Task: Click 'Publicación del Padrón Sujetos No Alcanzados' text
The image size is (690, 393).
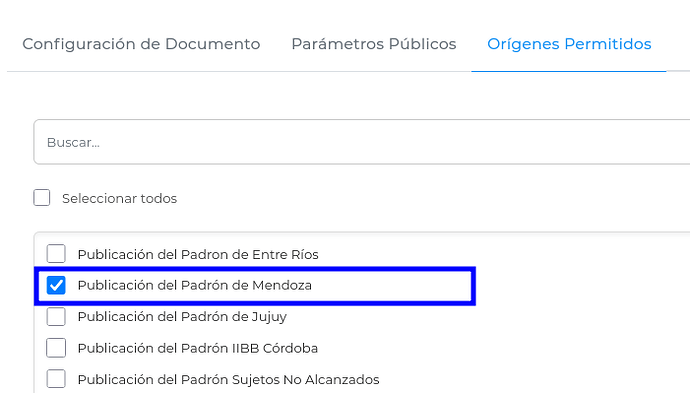Action: tap(228, 379)
